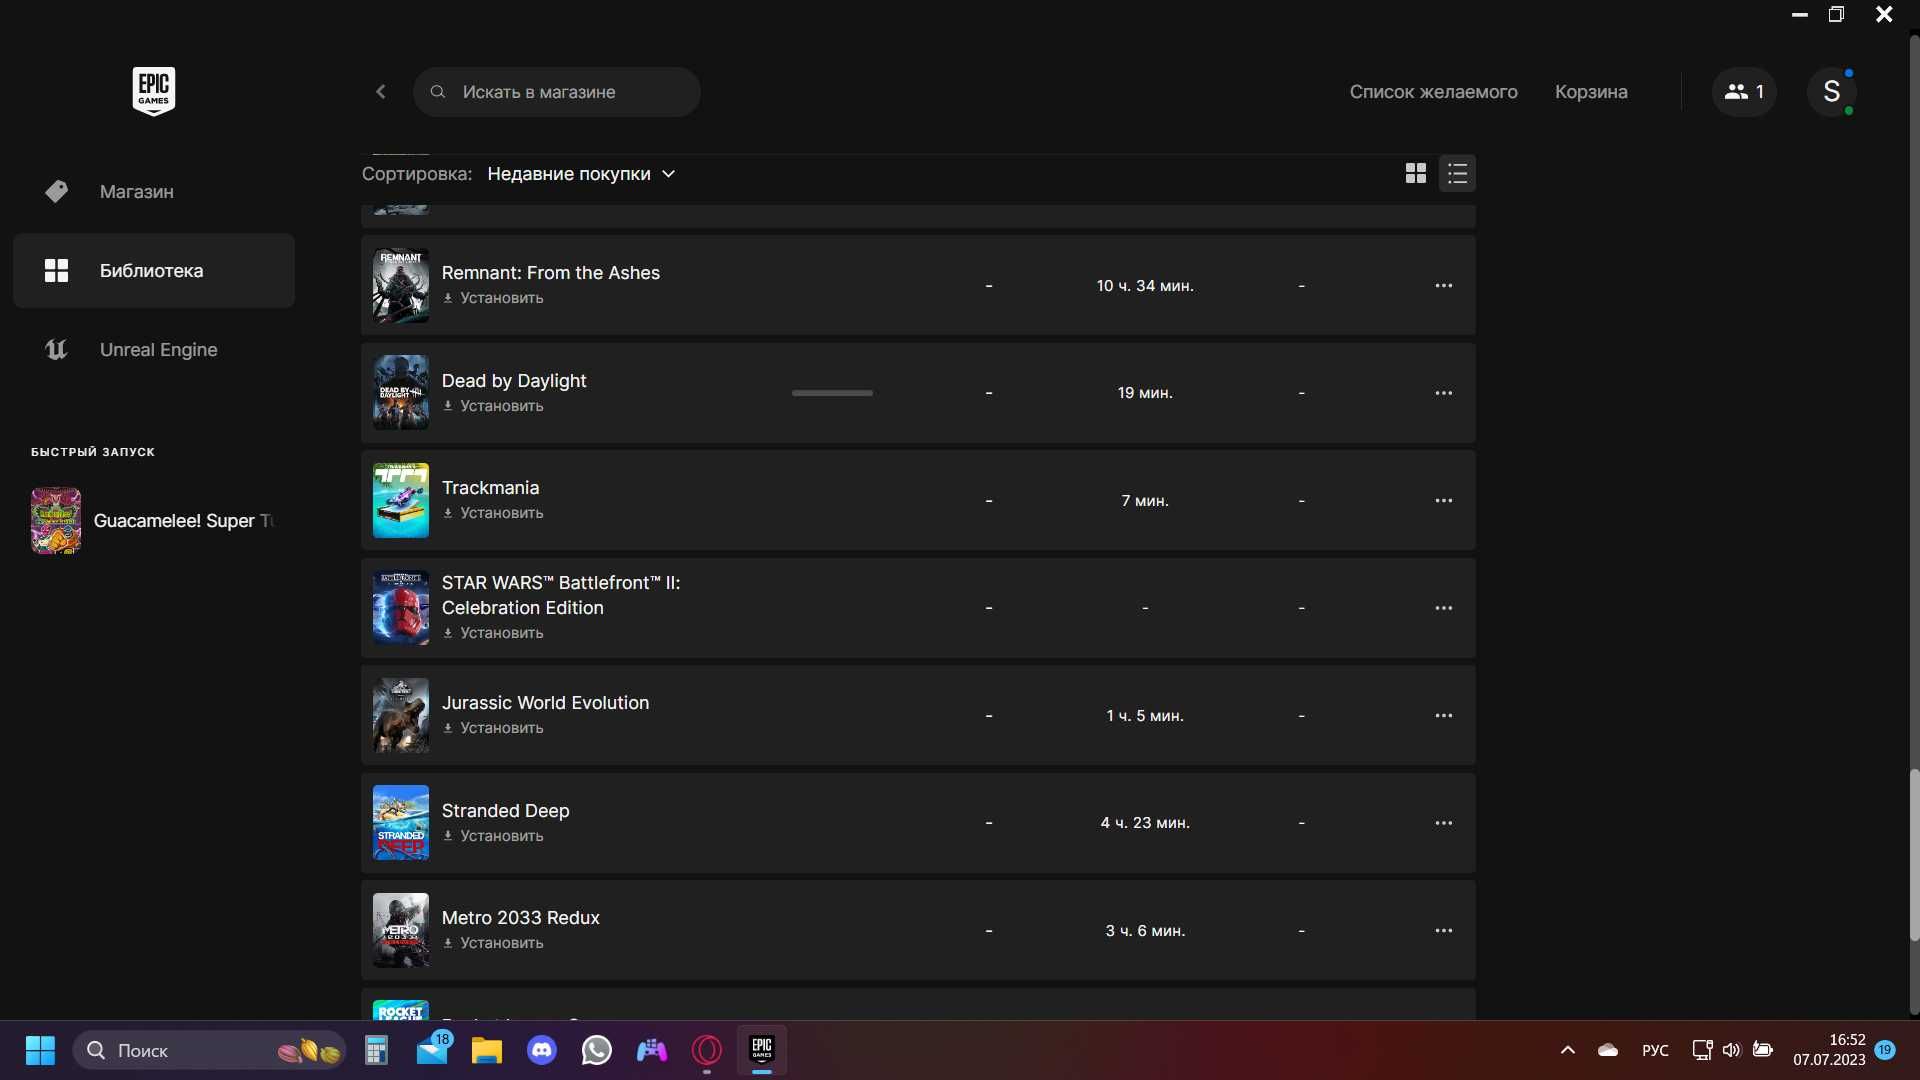Open Discord from the Windows taskbar
The width and height of the screenshot is (1920, 1080).
coord(542,1050)
